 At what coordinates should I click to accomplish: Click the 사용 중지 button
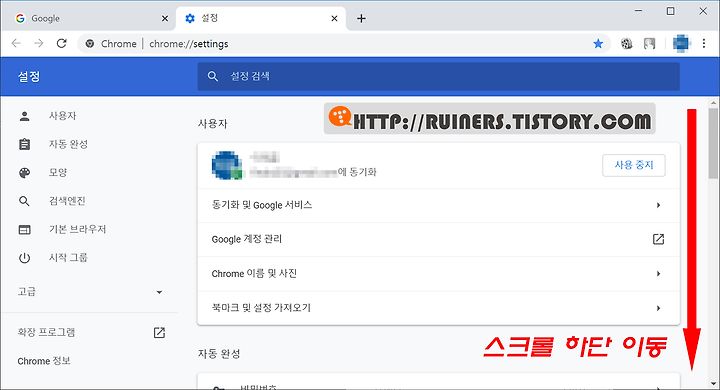(634, 165)
